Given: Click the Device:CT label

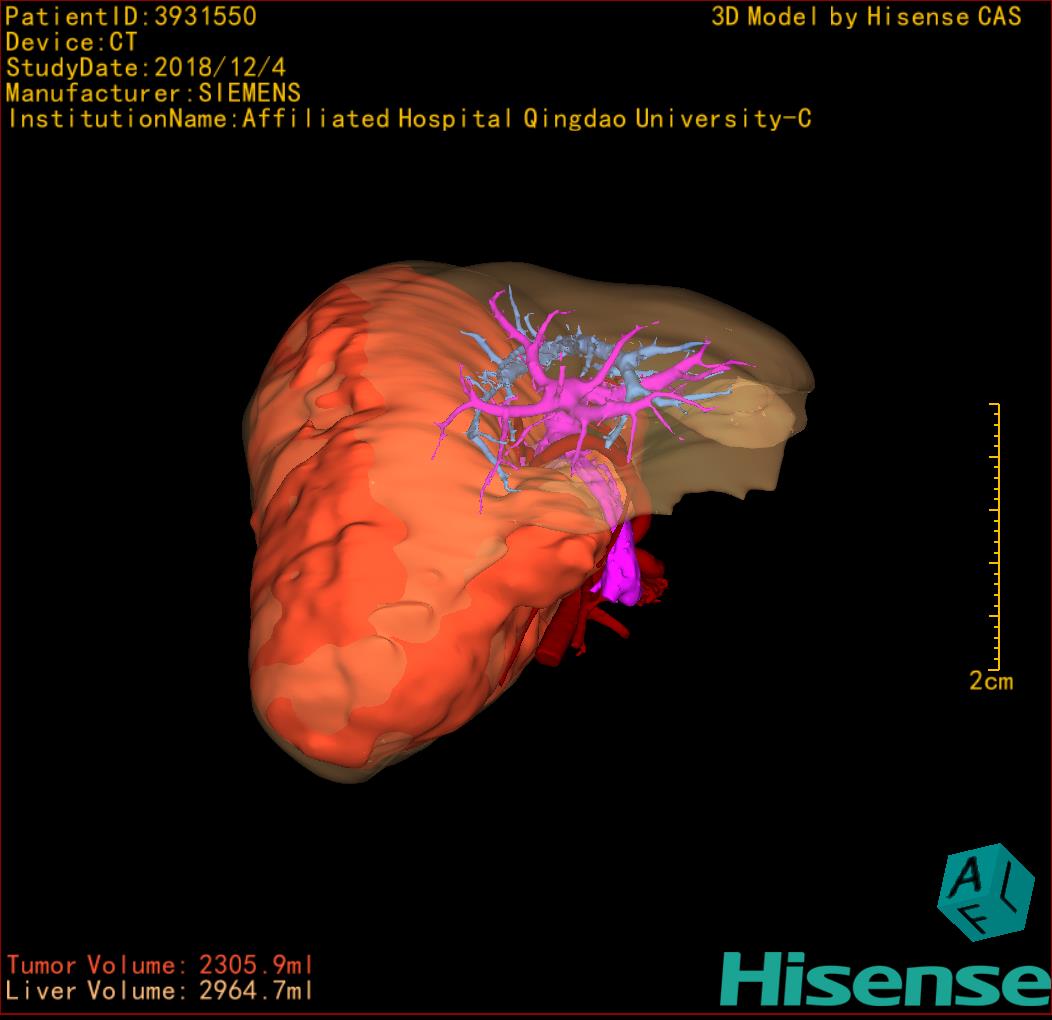Looking at the screenshot, I should (72, 42).
